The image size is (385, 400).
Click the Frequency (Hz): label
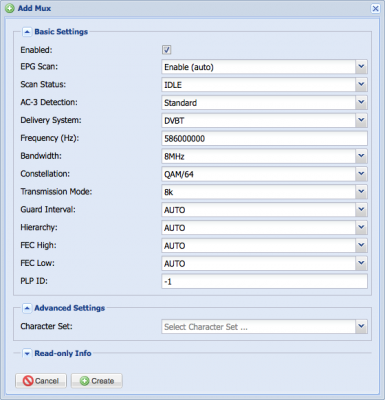point(50,138)
